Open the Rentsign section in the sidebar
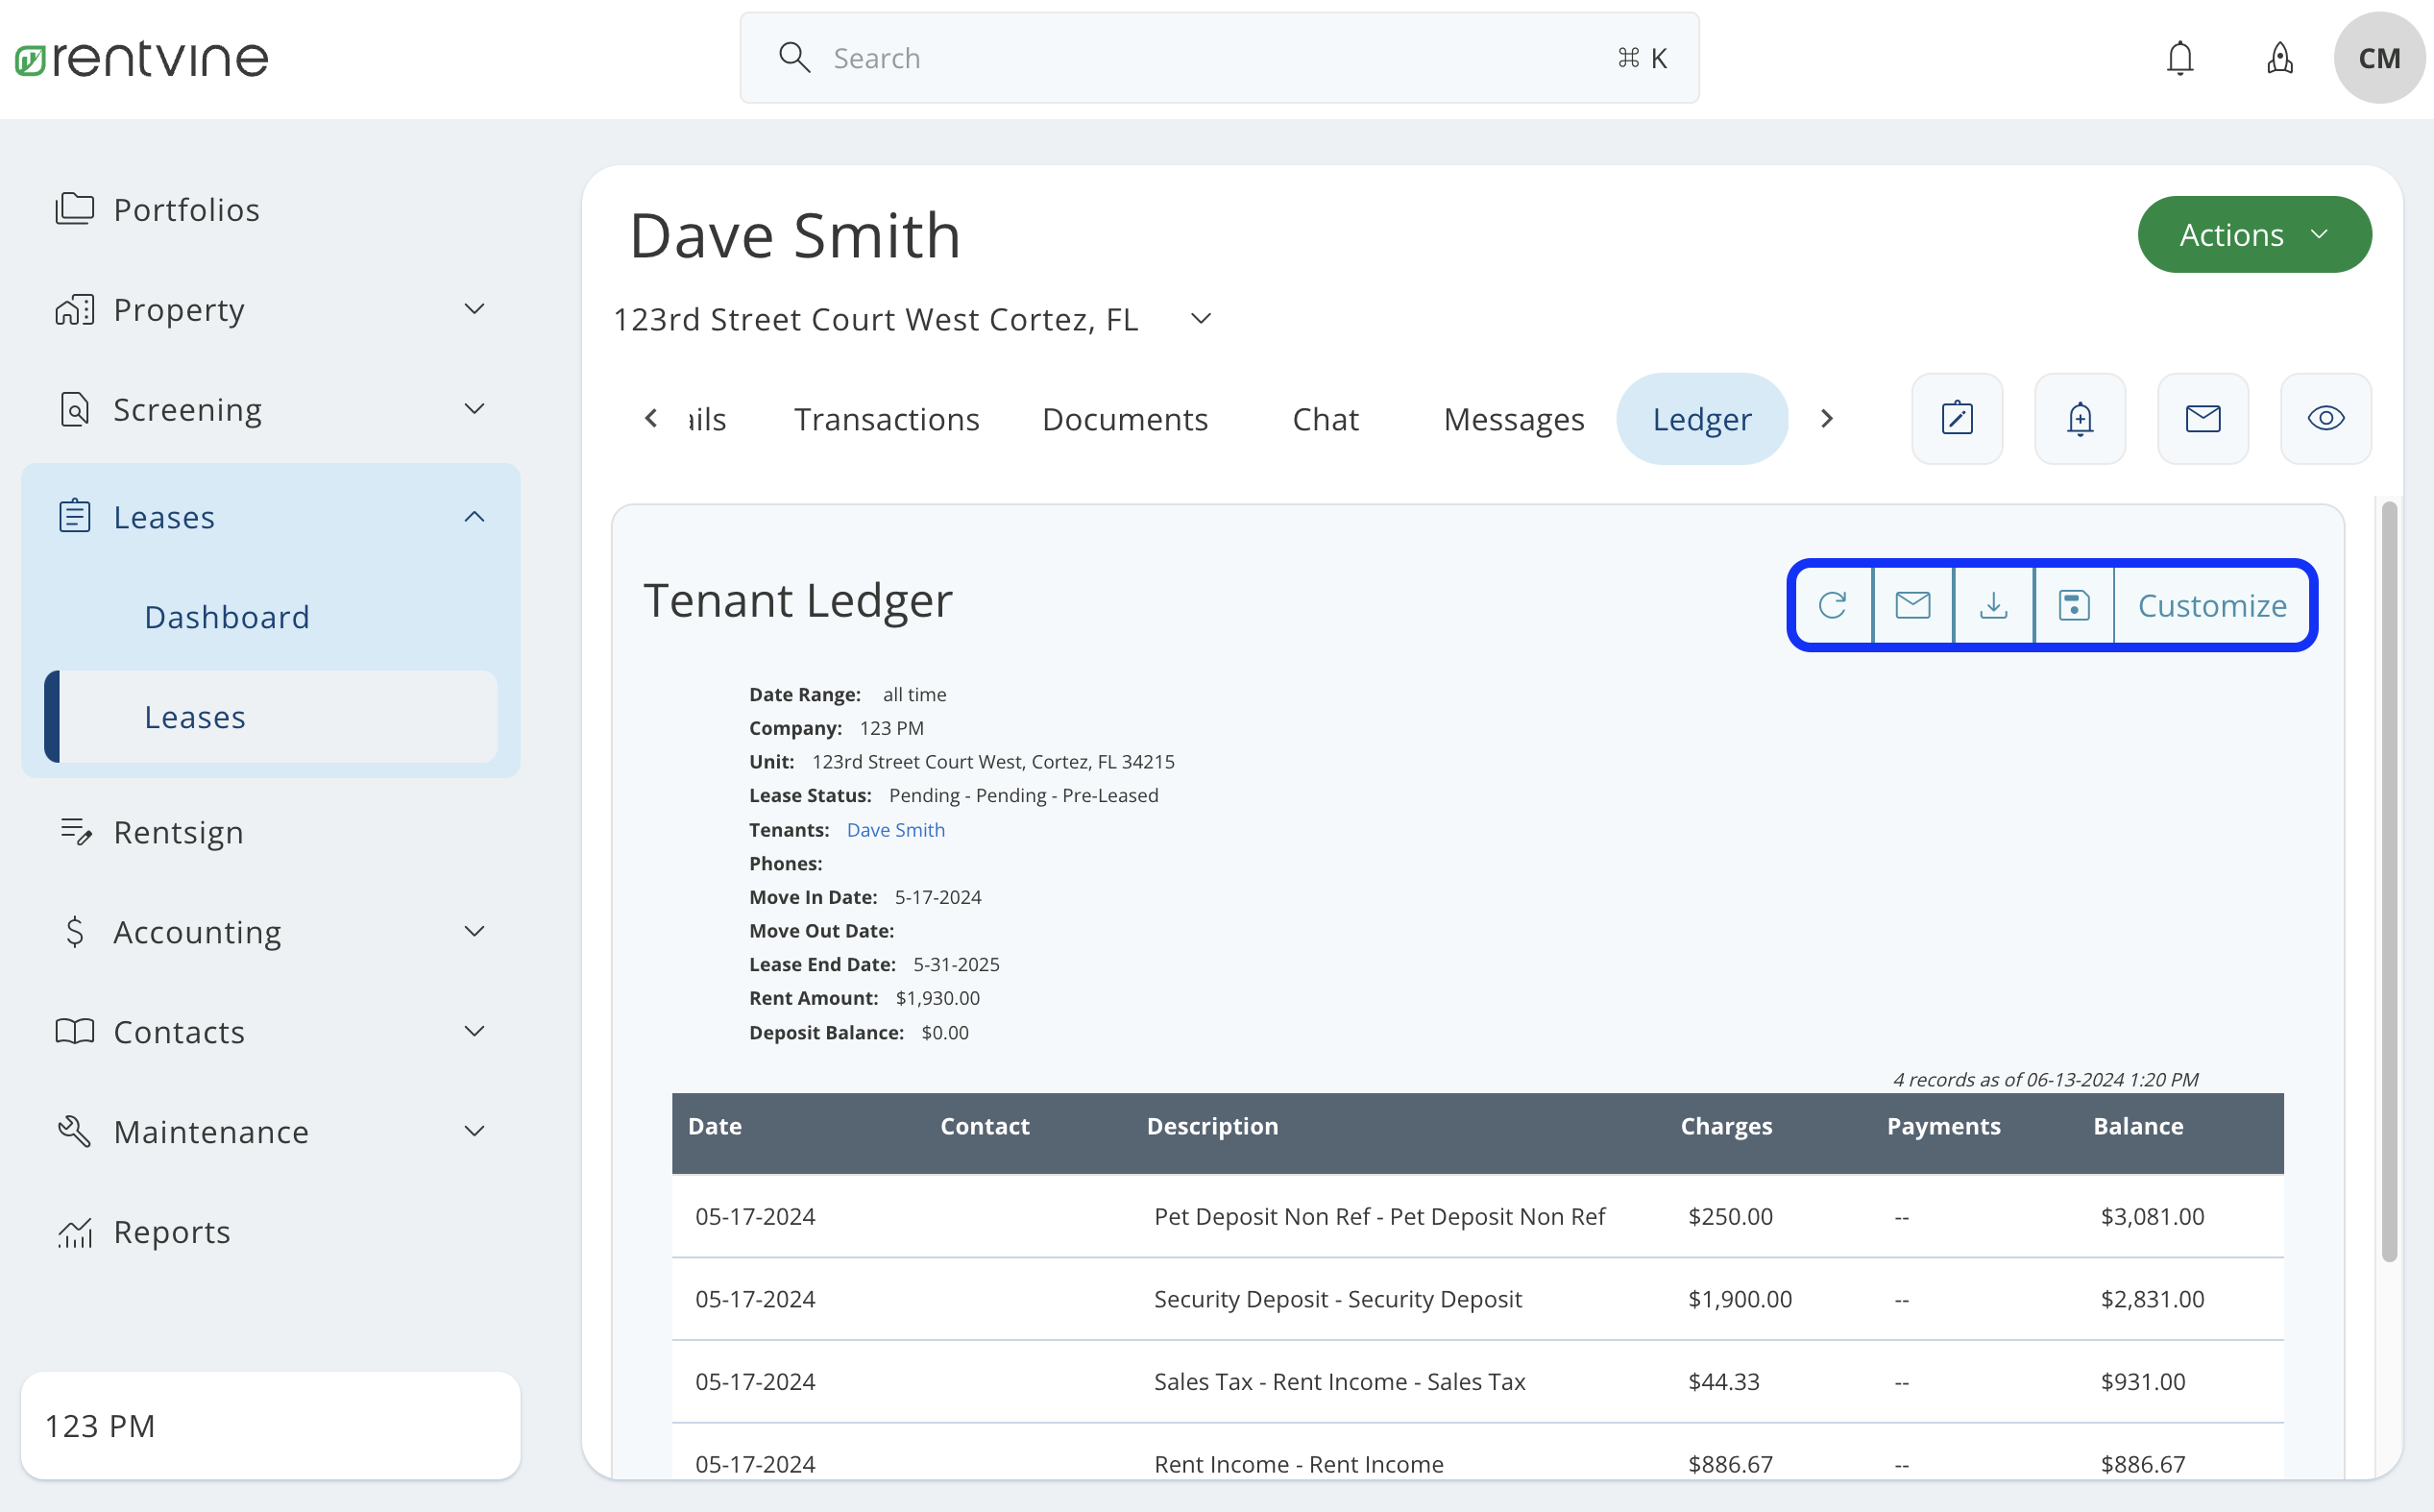Screen dimensions: 2434x1512 (x=179, y=832)
